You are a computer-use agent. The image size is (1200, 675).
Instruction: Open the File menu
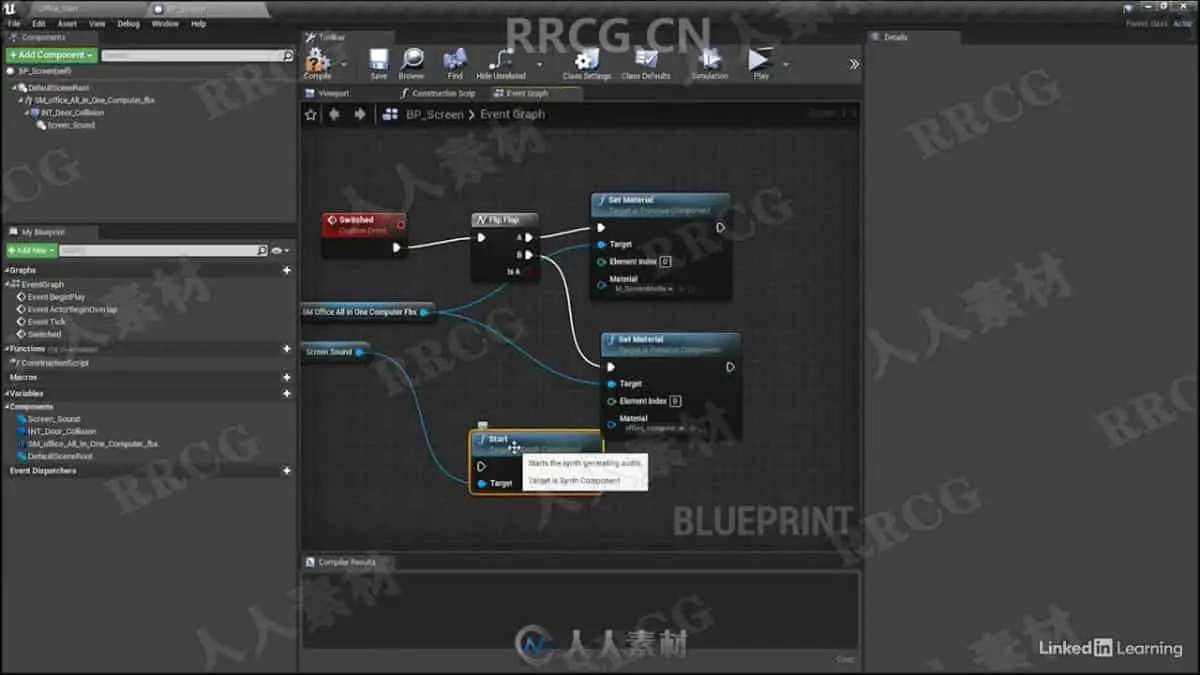[14, 23]
